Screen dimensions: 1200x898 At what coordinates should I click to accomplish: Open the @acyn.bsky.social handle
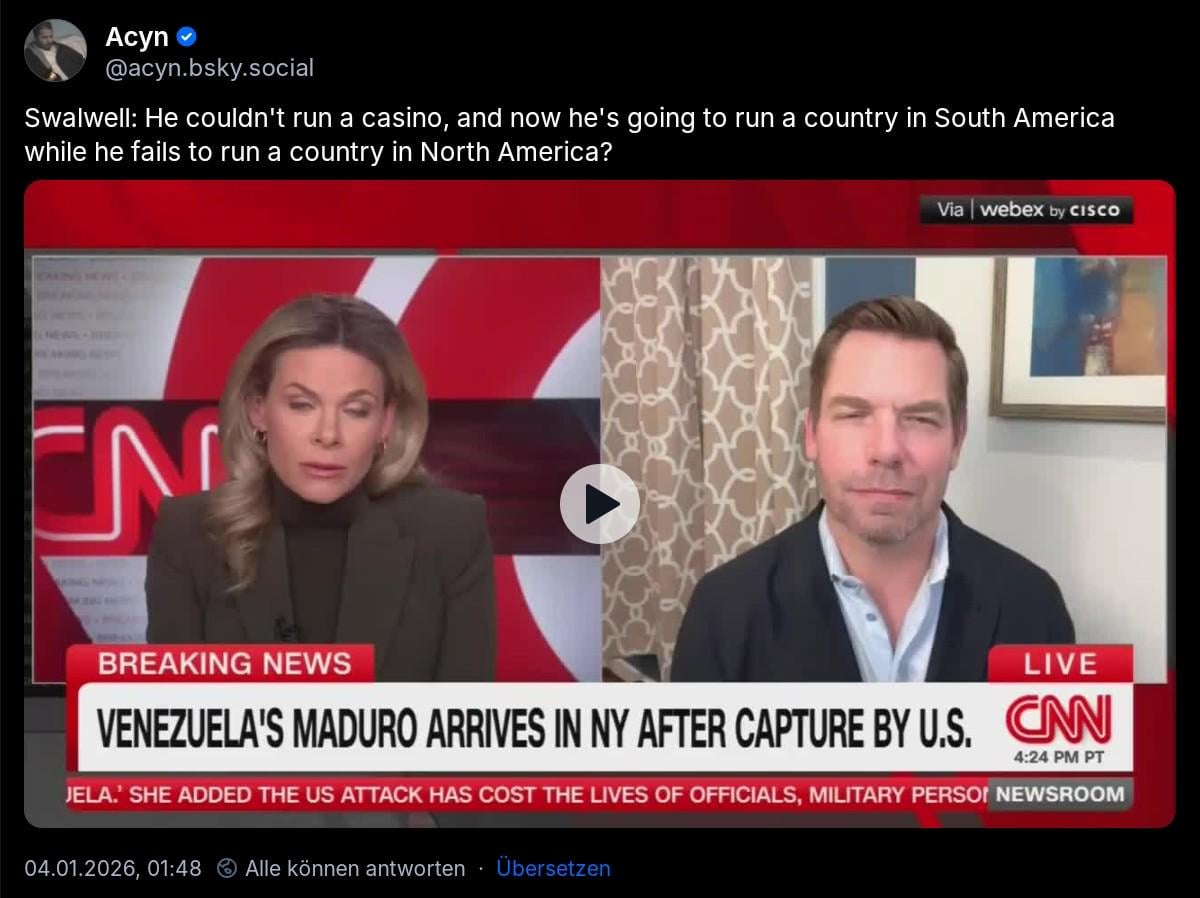[x=209, y=68]
